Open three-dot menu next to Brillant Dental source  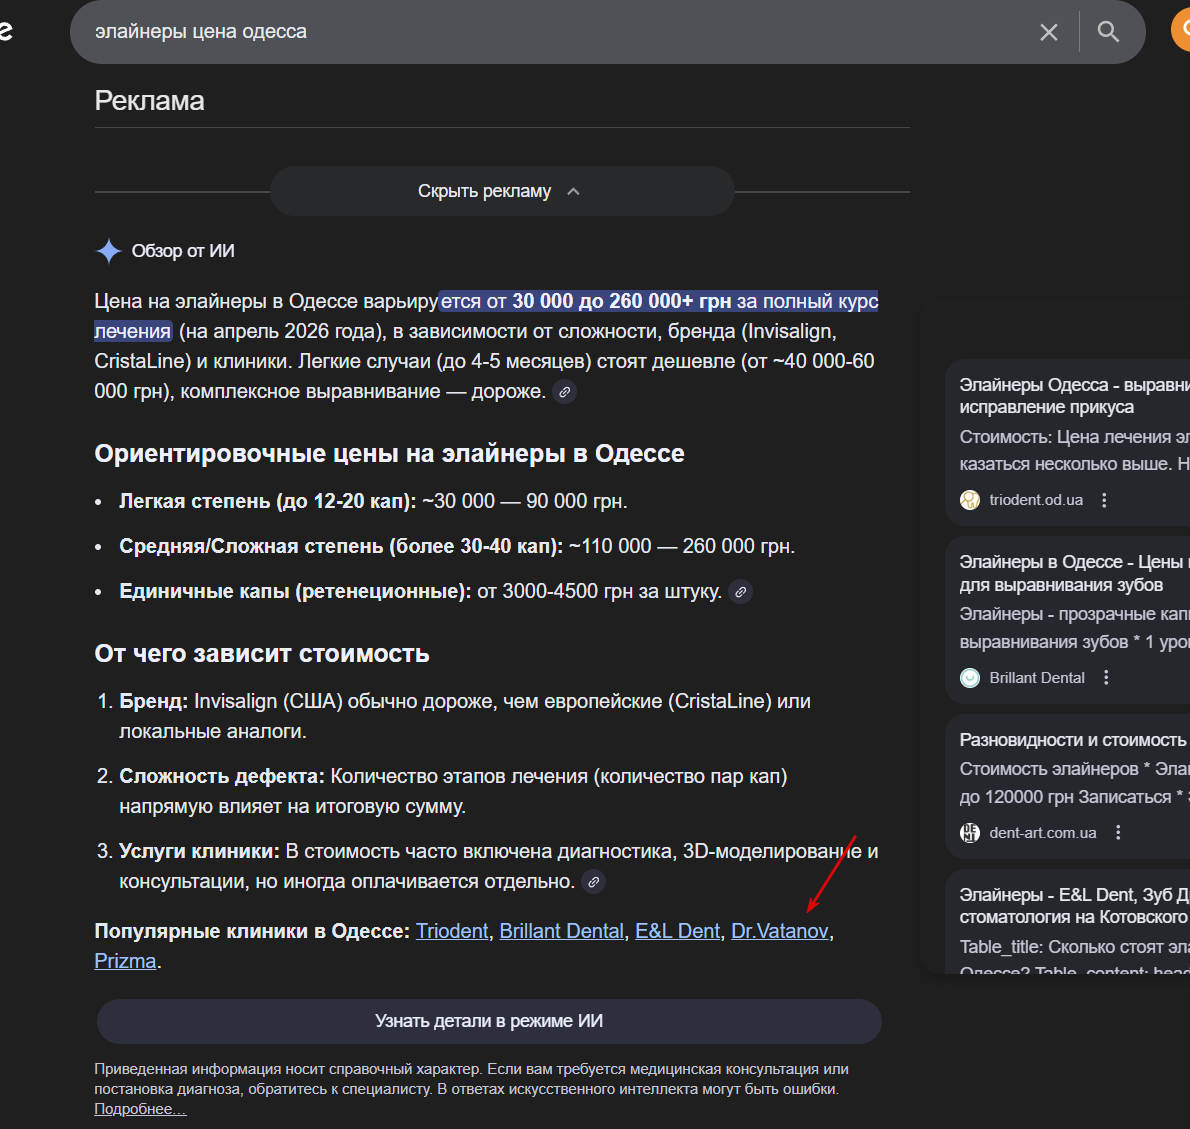click(x=1107, y=678)
